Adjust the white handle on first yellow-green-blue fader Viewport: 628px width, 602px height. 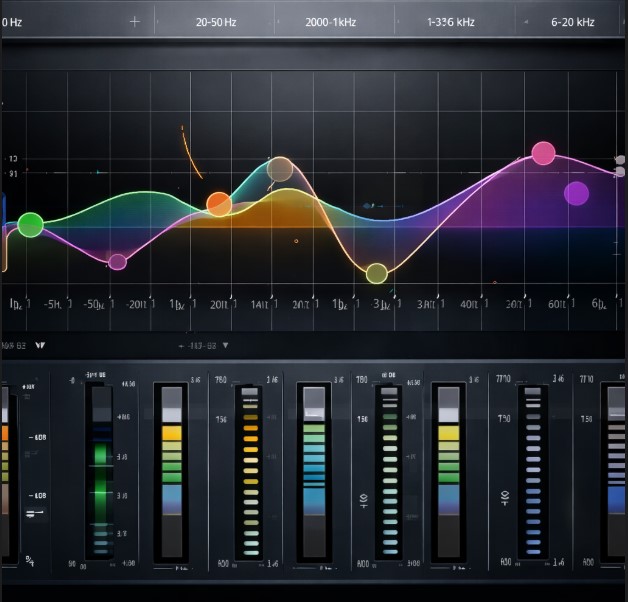[172, 415]
